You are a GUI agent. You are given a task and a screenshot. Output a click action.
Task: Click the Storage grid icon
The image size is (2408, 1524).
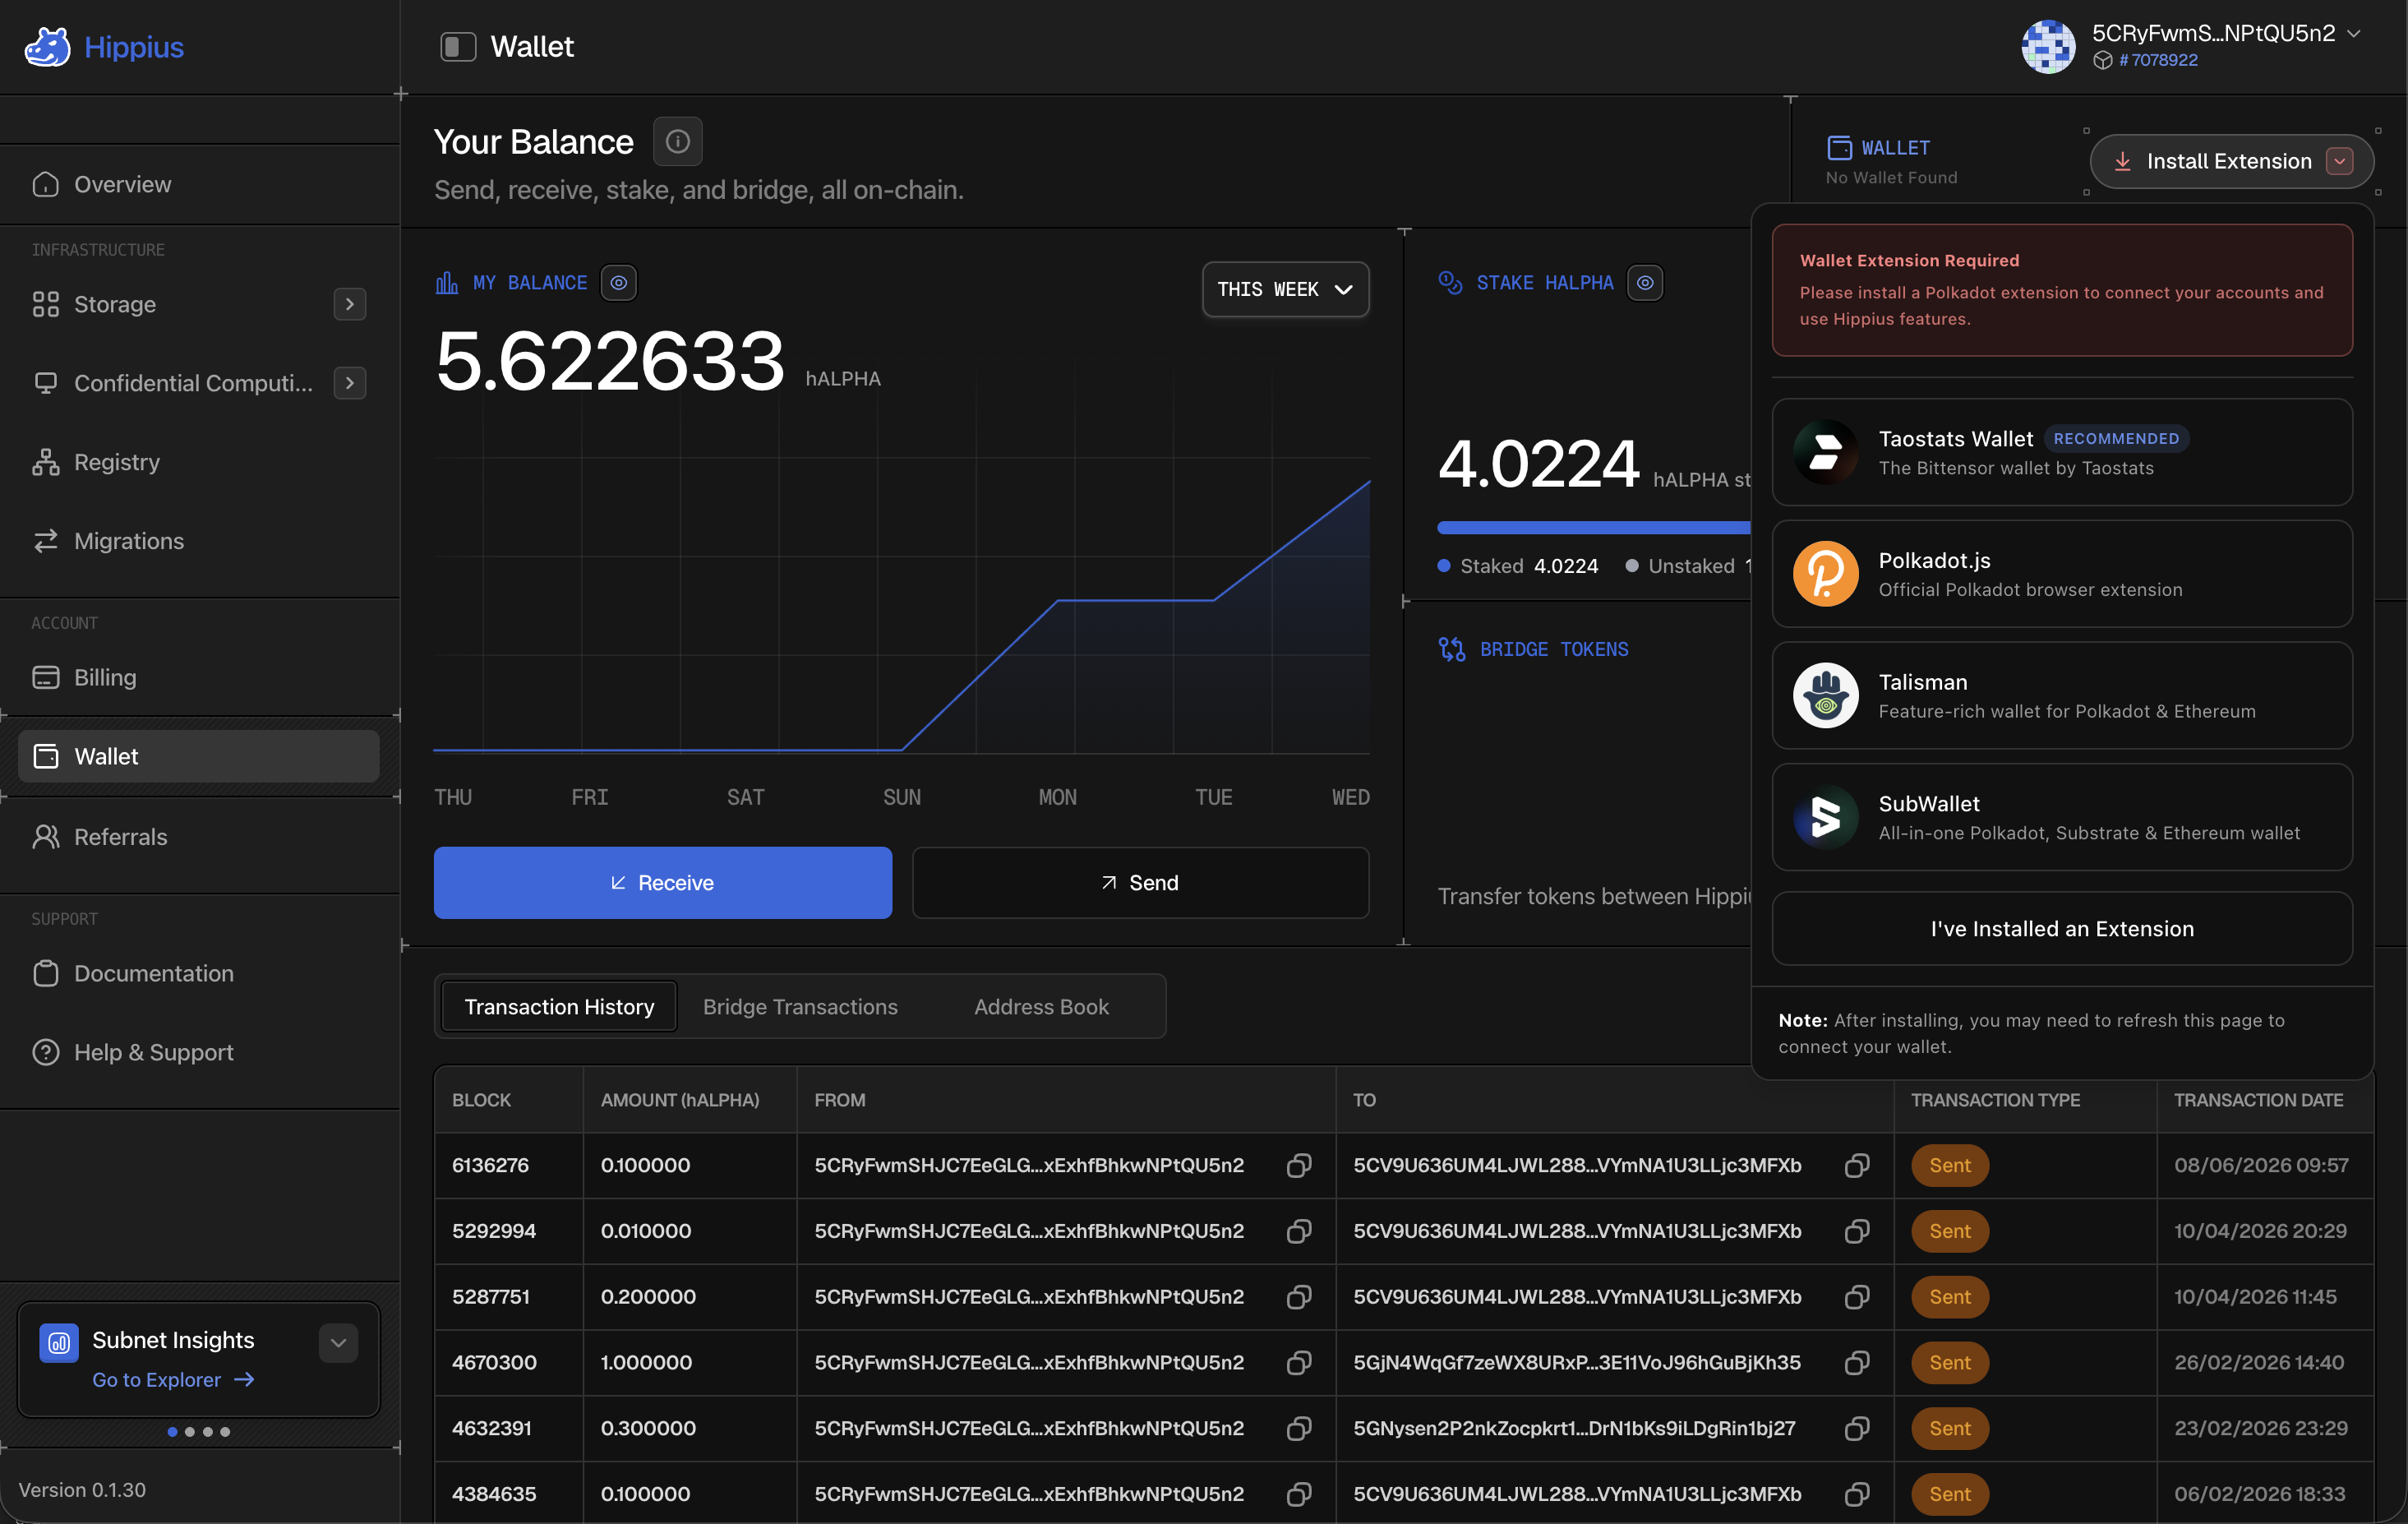(46, 304)
